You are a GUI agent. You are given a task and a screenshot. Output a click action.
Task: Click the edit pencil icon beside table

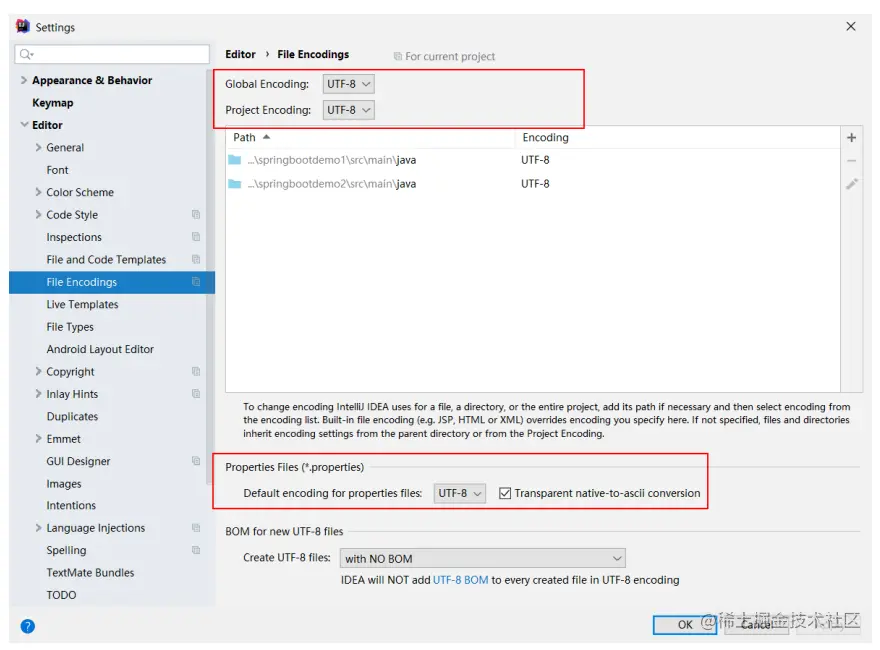pos(851,184)
